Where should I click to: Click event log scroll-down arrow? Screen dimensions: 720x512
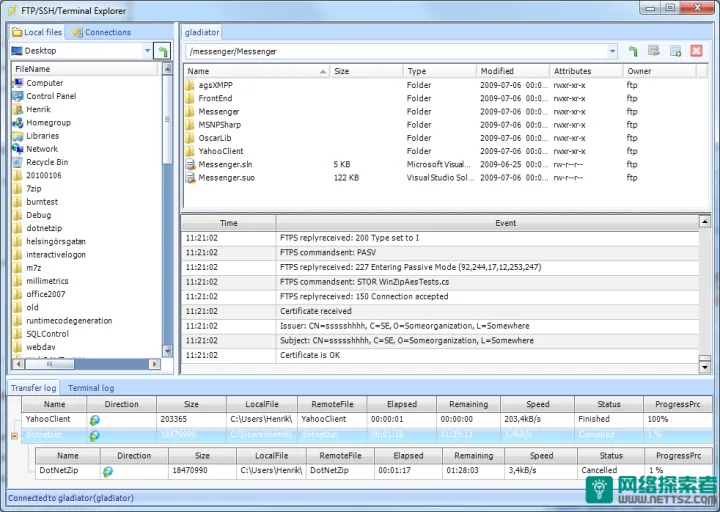tap(704, 367)
